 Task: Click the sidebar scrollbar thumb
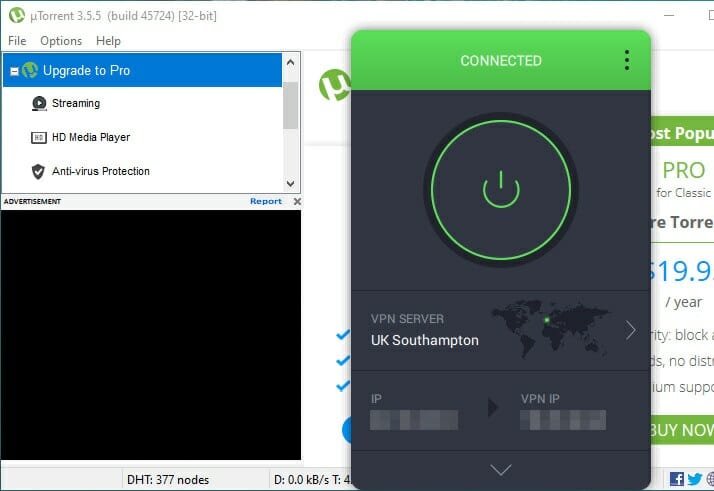tap(290, 105)
